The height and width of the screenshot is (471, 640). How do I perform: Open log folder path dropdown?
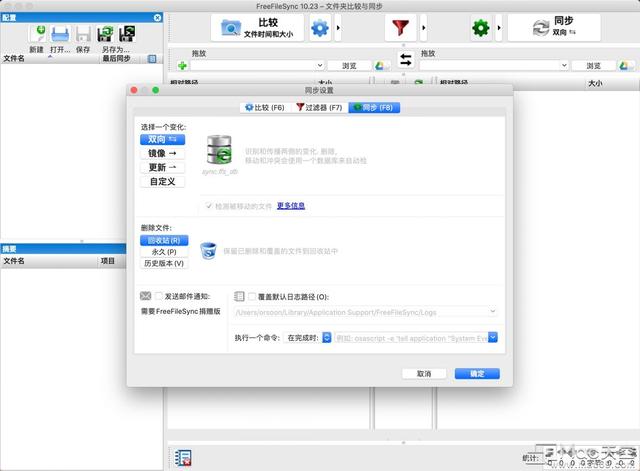(x=493, y=312)
